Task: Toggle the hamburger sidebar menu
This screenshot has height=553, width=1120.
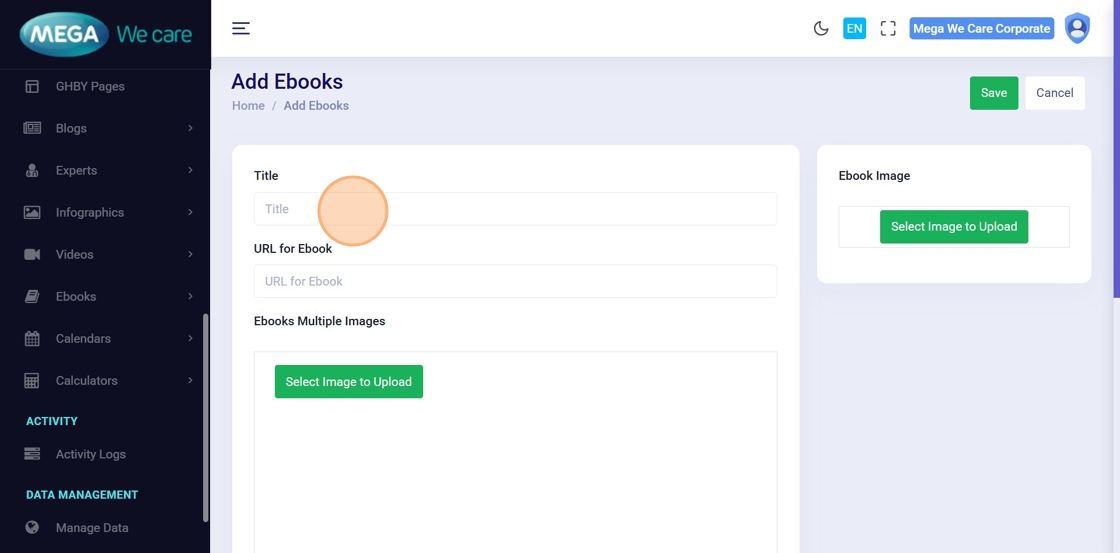Action: click(241, 28)
